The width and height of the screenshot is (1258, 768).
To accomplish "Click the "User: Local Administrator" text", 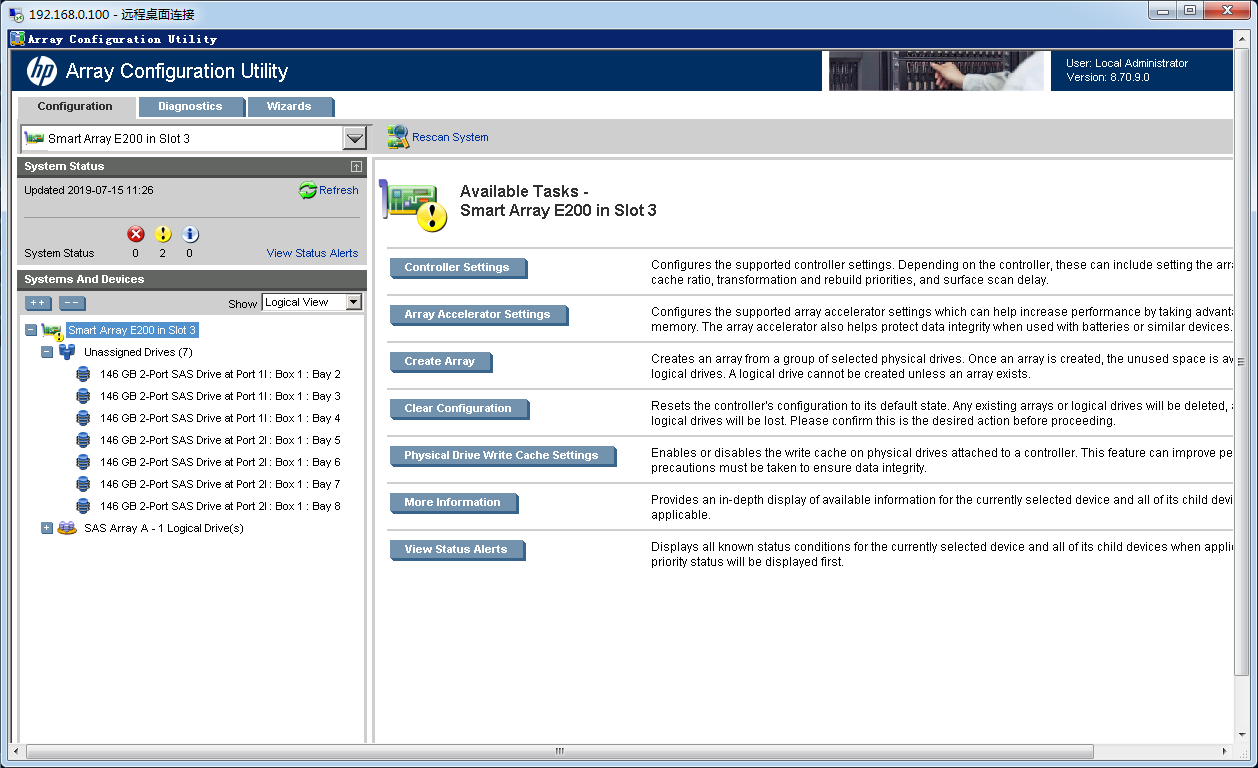I will pos(1127,63).
